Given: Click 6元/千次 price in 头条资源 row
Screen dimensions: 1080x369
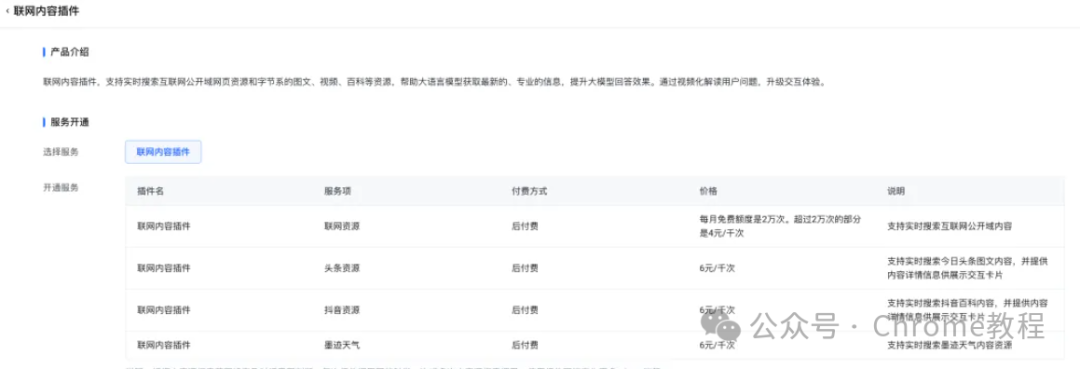Looking at the screenshot, I should 717,268.
